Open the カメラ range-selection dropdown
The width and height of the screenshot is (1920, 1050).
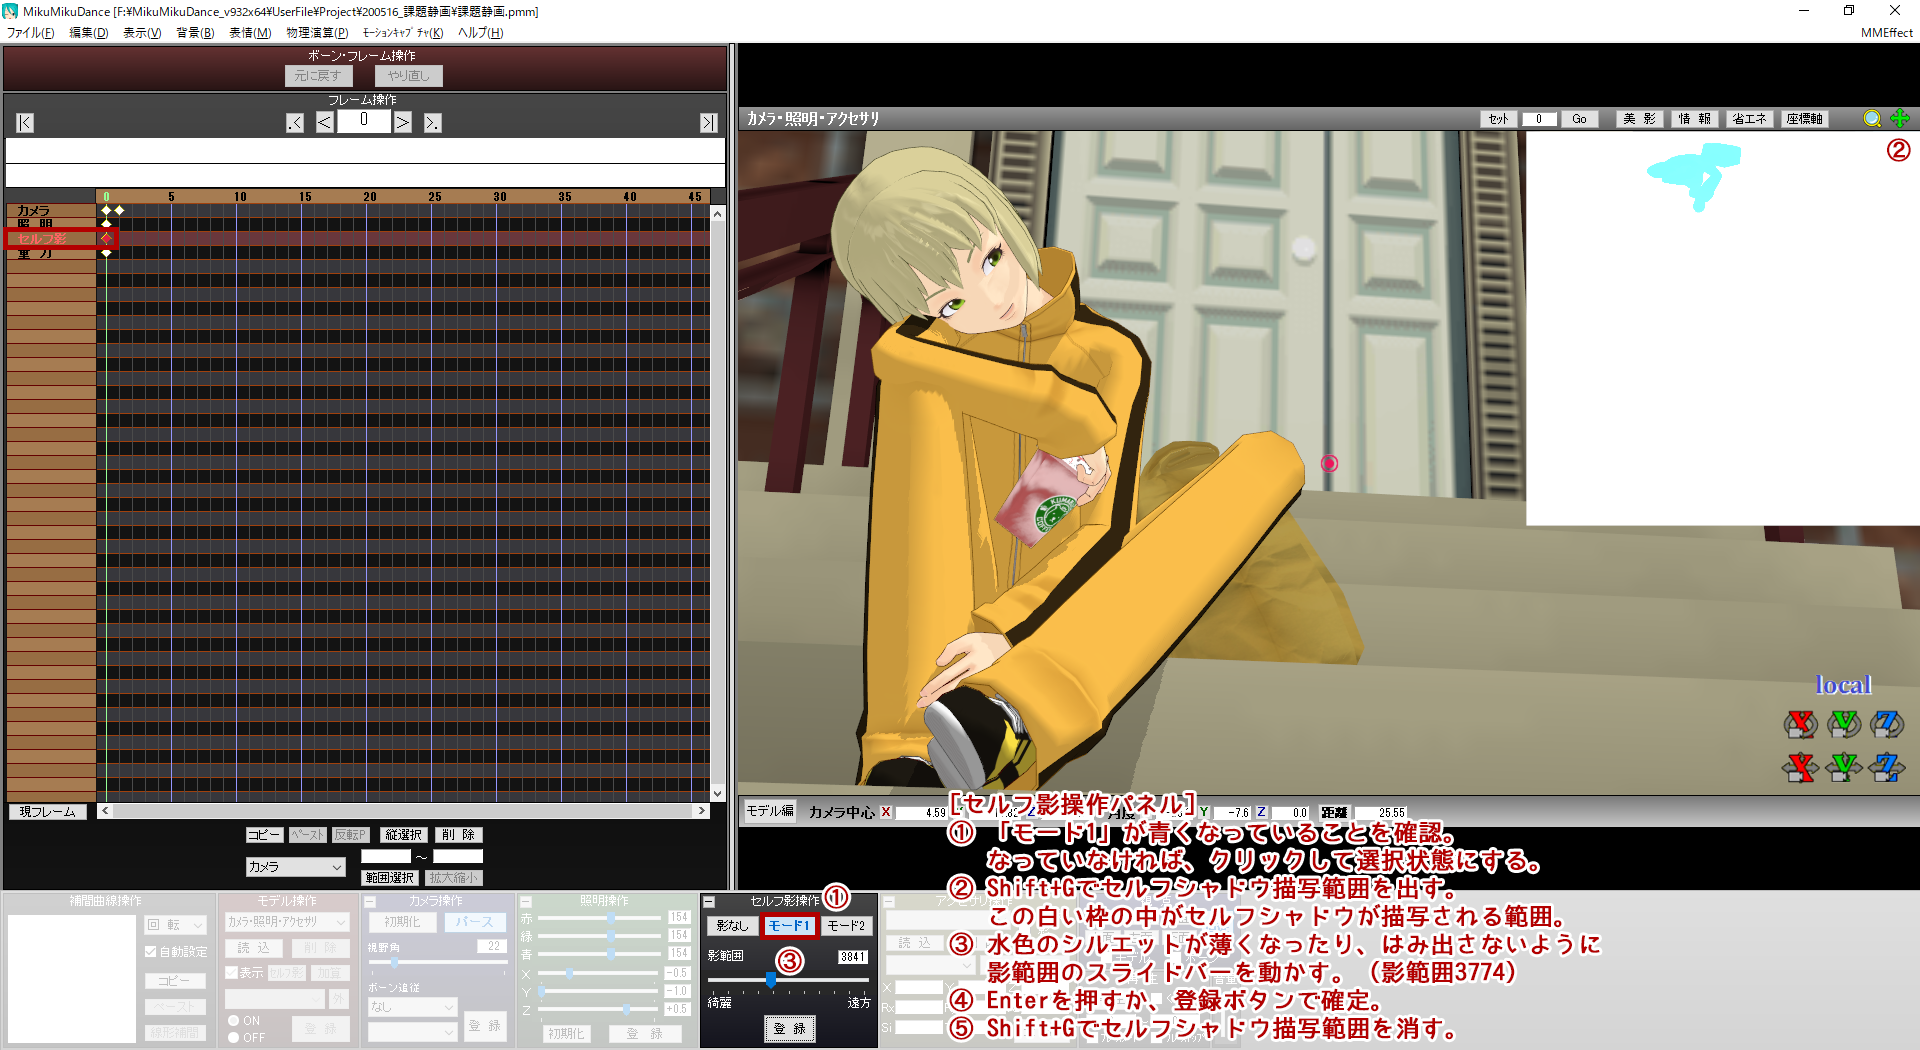pyautogui.click(x=295, y=867)
